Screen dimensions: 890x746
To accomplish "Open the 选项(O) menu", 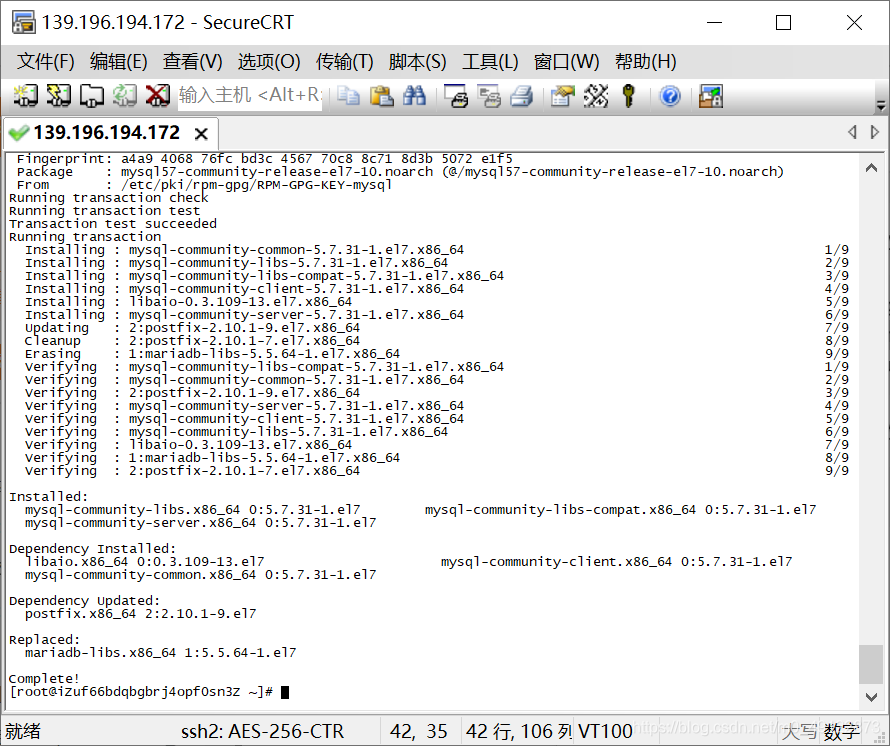I will tap(268, 61).
